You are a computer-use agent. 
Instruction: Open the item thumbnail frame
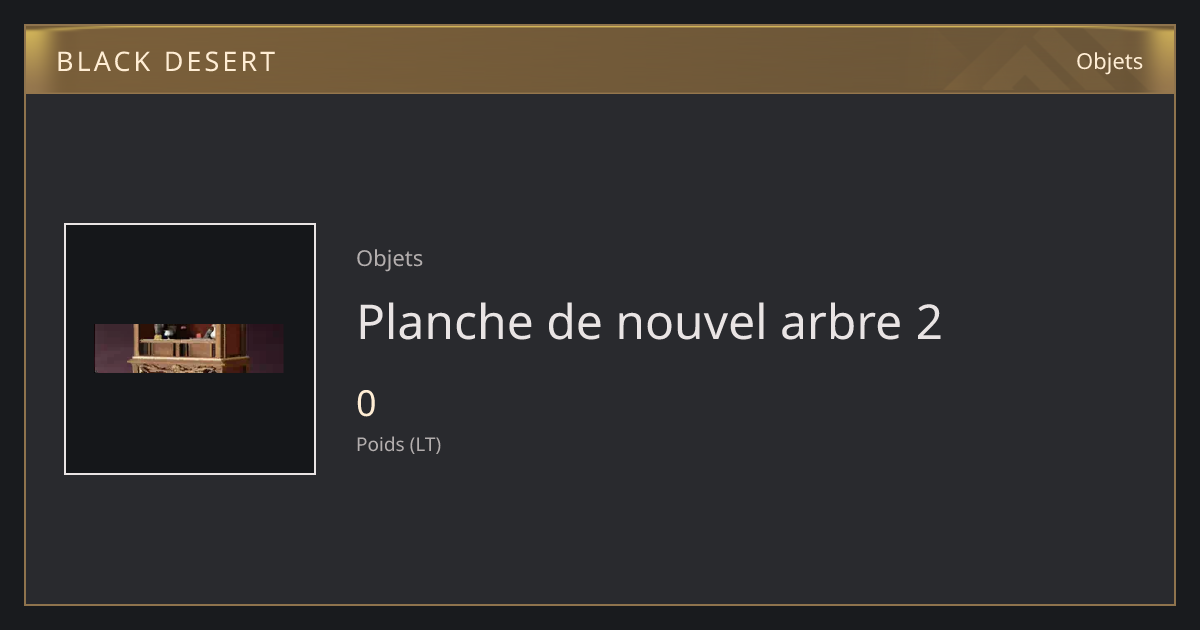(190, 349)
